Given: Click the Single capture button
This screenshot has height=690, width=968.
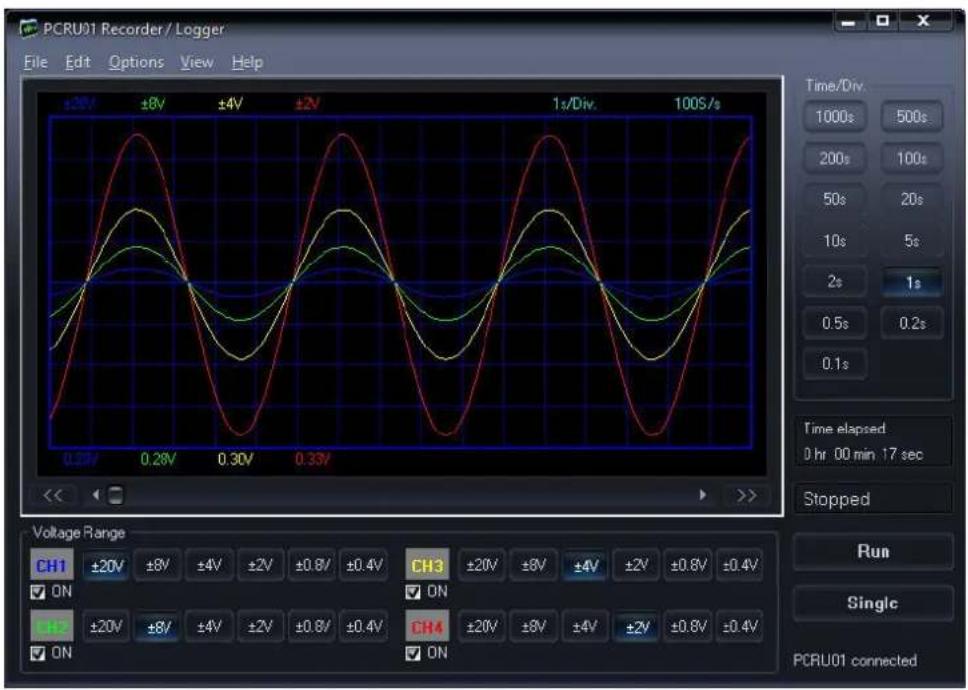Looking at the screenshot, I should tap(873, 603).
